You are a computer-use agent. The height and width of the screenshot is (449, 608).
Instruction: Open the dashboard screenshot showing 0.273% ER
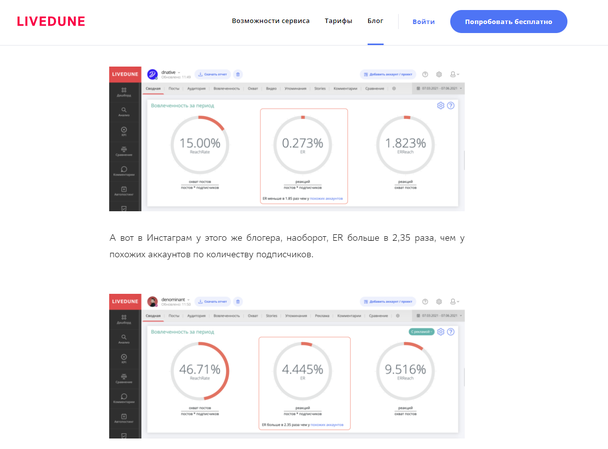point(287,138)
